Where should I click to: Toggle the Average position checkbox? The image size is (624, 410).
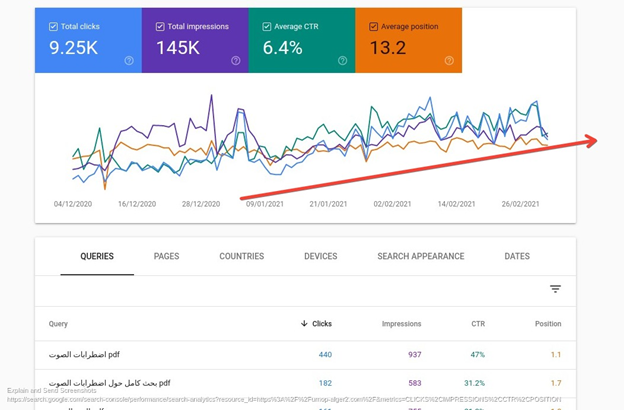click(x=373, y=27)
